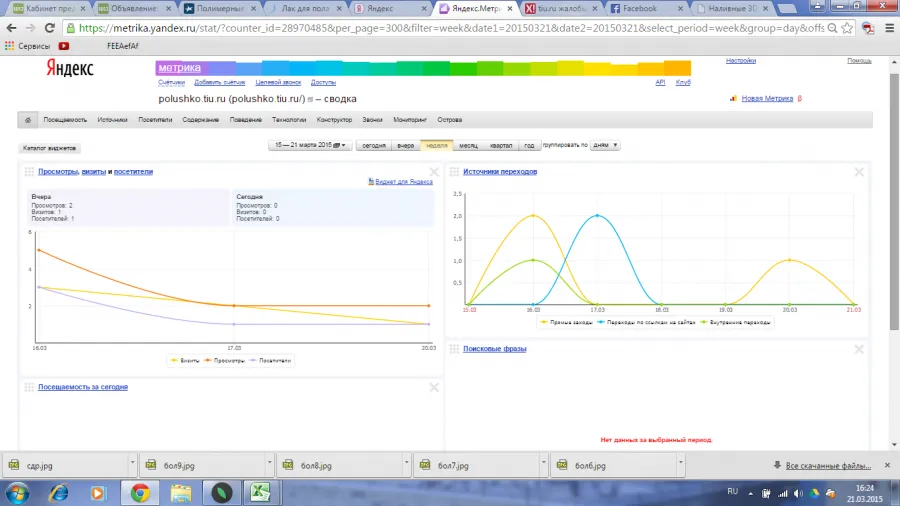Bookmark page with the star icon

tap(847, 28)
